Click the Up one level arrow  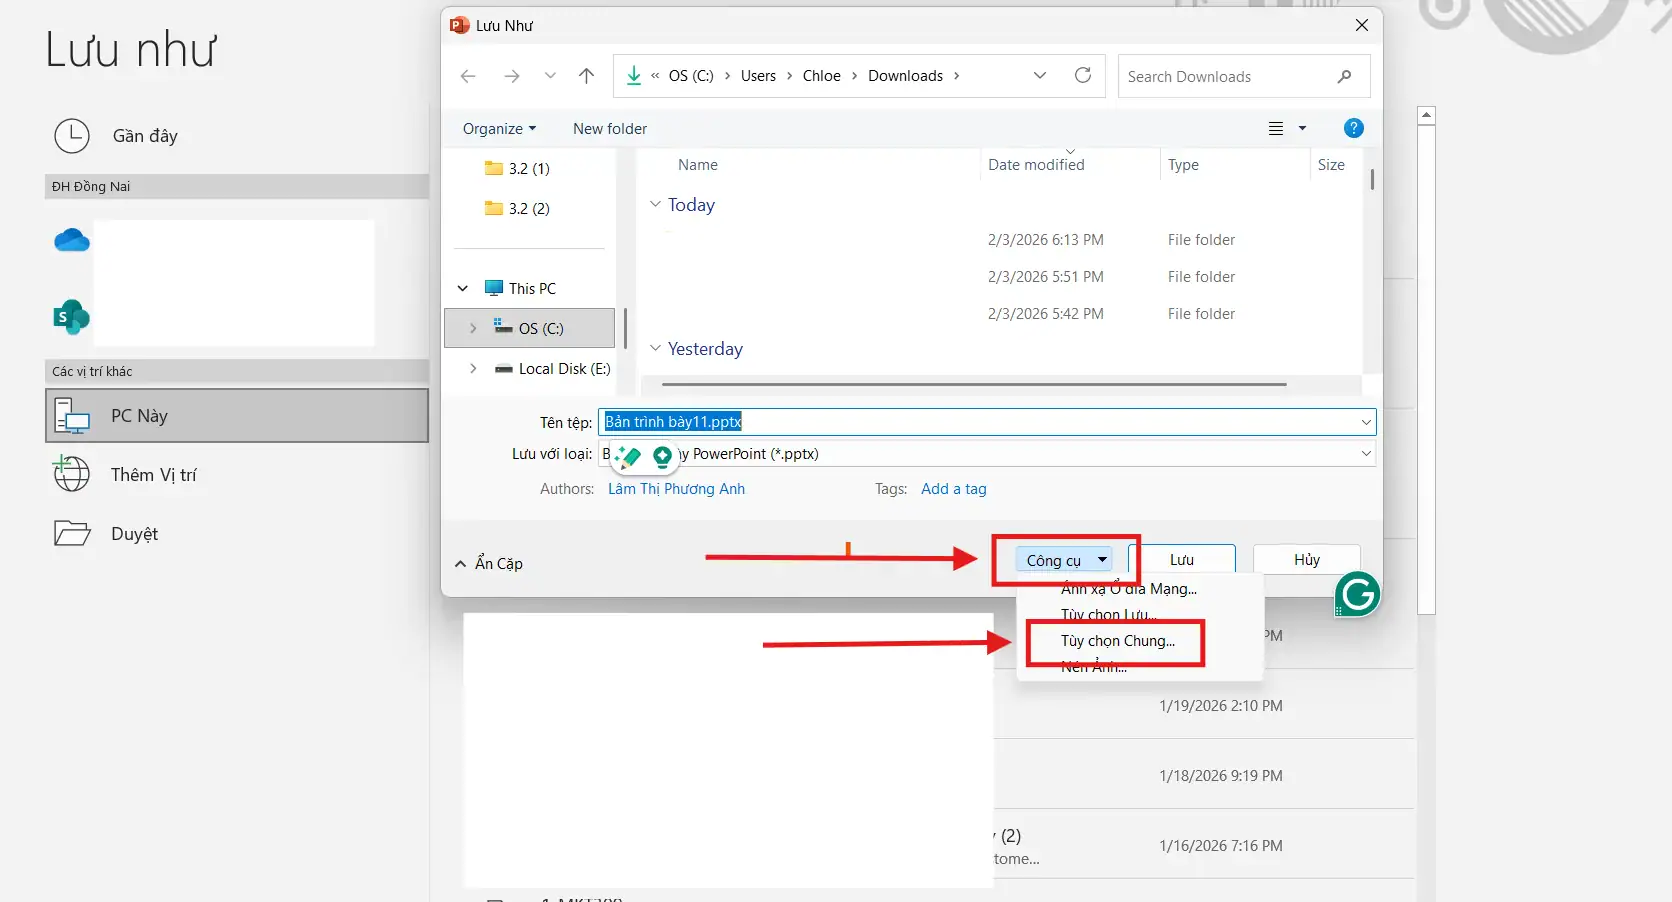click(587, 76)
